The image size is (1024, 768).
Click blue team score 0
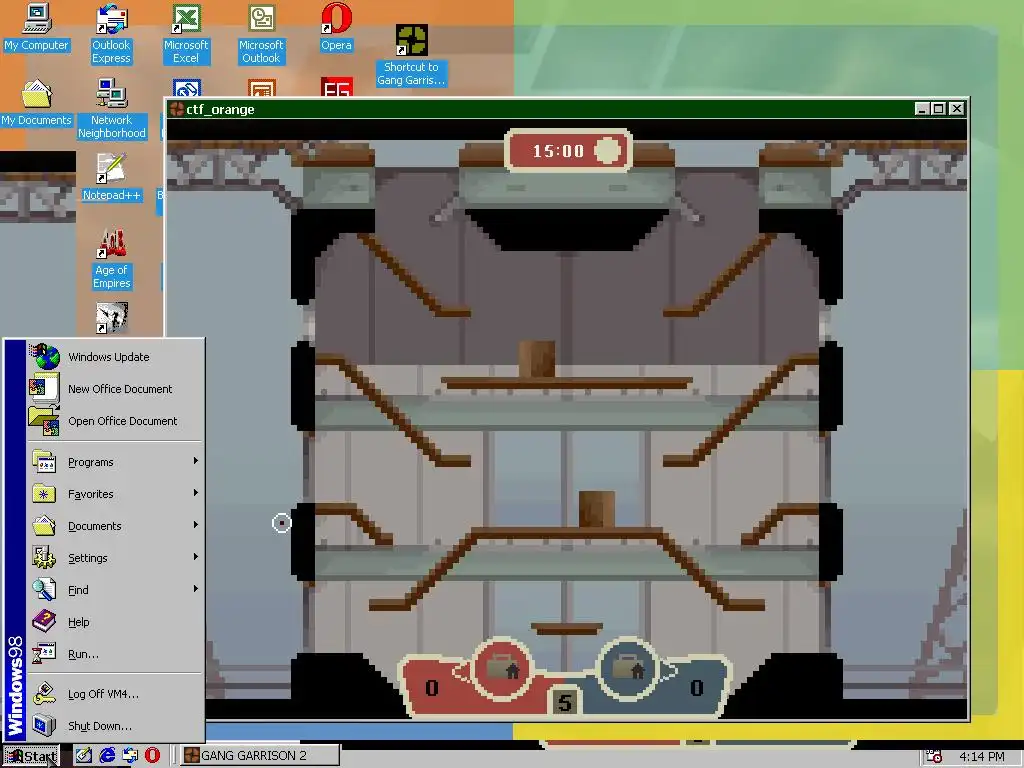point(697,688)
